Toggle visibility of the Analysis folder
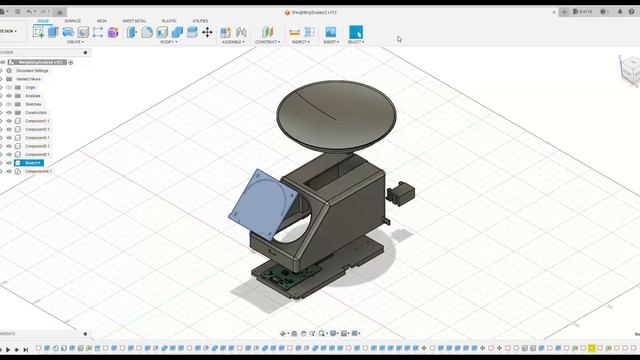The width and height of the screenshot is (640, 360). point(9,96)
